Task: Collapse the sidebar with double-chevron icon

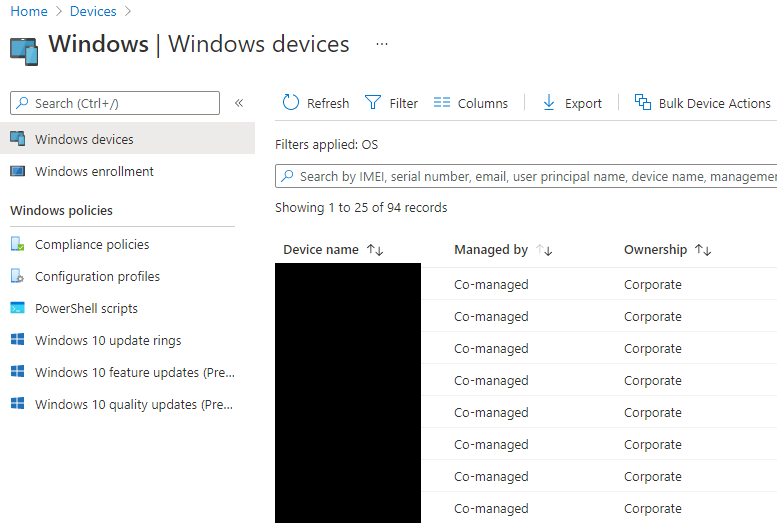Action: click(239, 103)
